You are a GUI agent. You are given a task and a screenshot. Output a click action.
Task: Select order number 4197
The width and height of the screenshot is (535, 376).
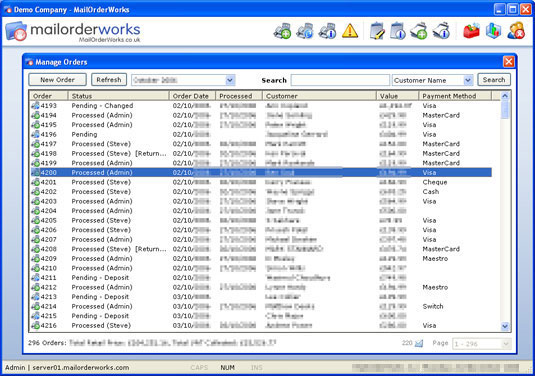click(48, 144)
